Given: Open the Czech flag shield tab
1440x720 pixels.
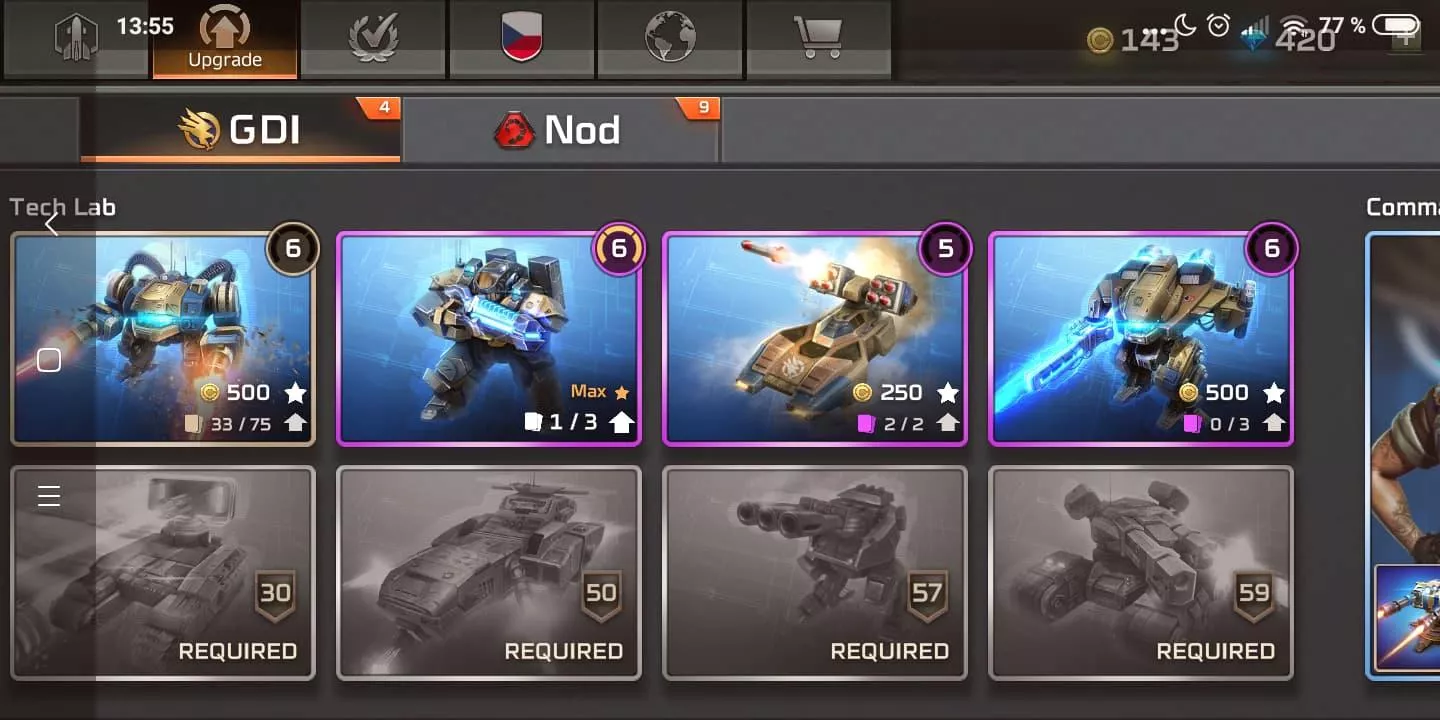Looking at the screenshot, I should [521, 39].
